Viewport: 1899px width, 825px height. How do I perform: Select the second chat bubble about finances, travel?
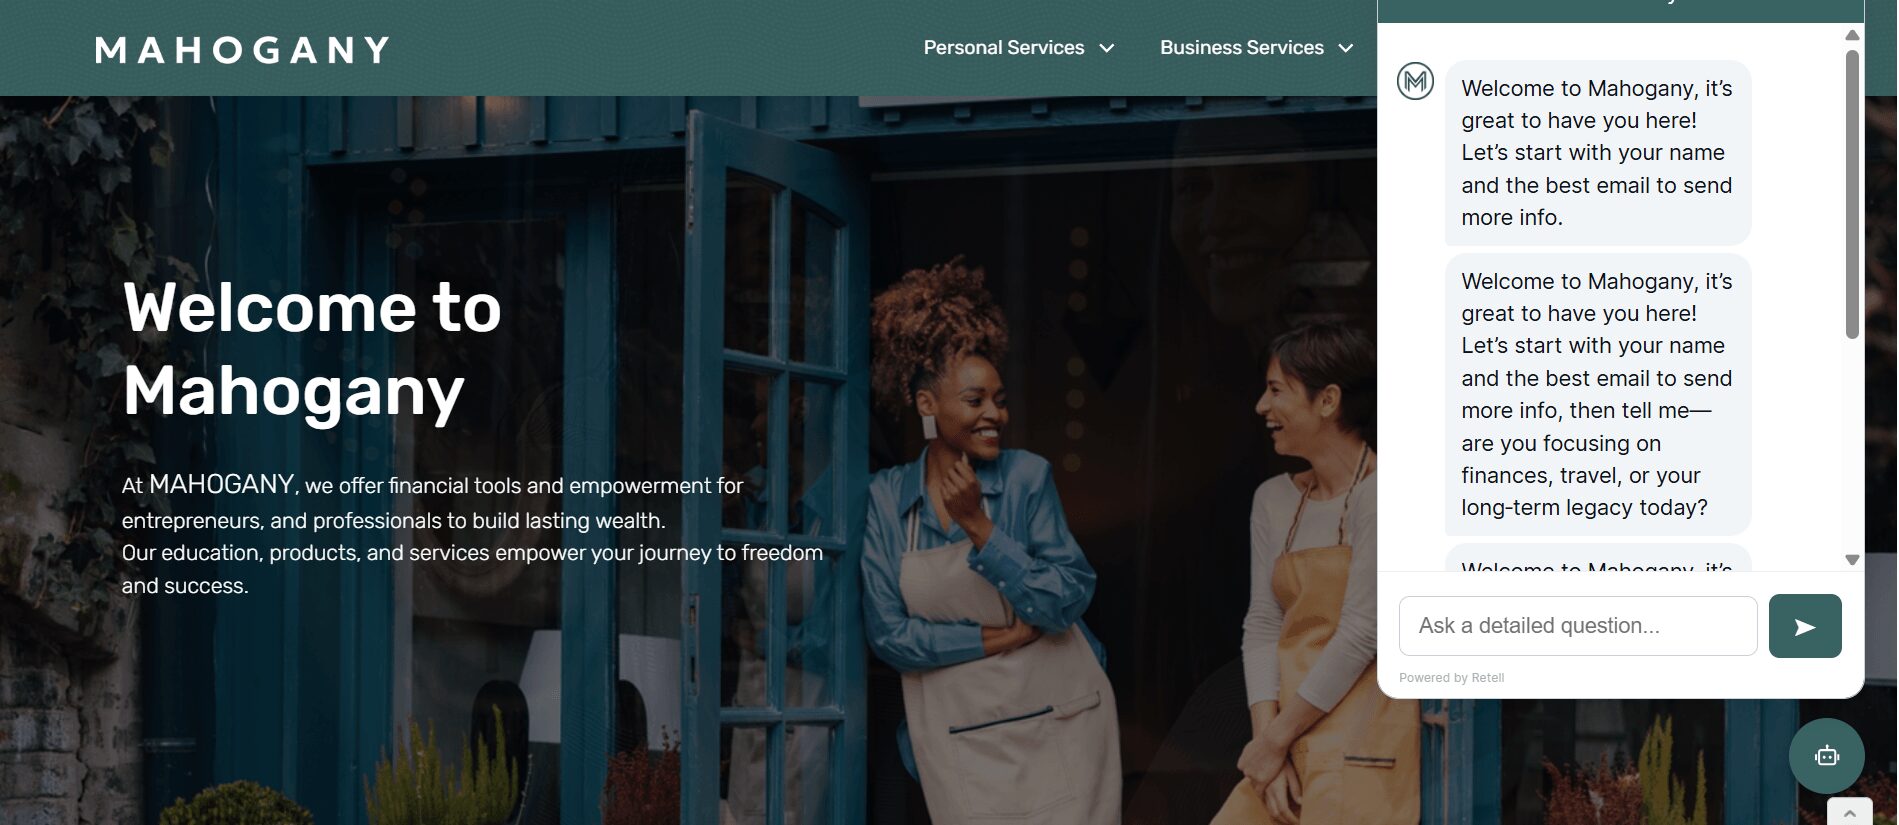tap(1597, 394)
